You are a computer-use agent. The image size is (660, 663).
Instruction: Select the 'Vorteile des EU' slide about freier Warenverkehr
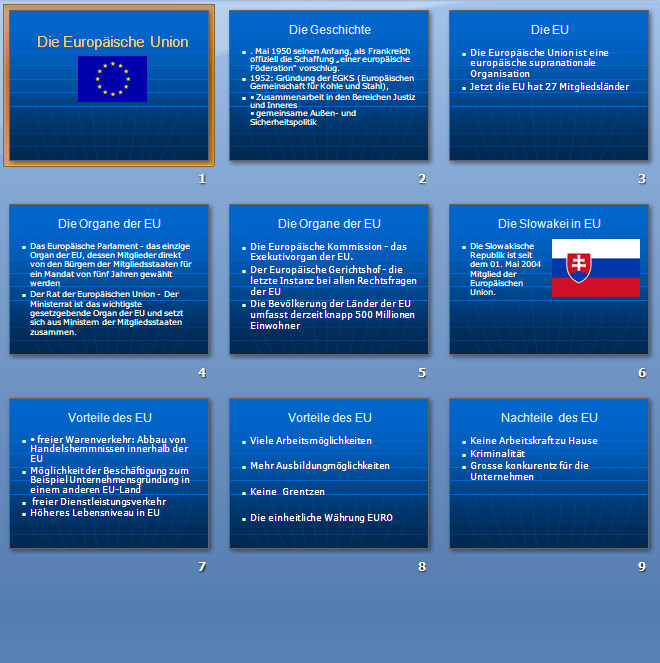[109, 473]
